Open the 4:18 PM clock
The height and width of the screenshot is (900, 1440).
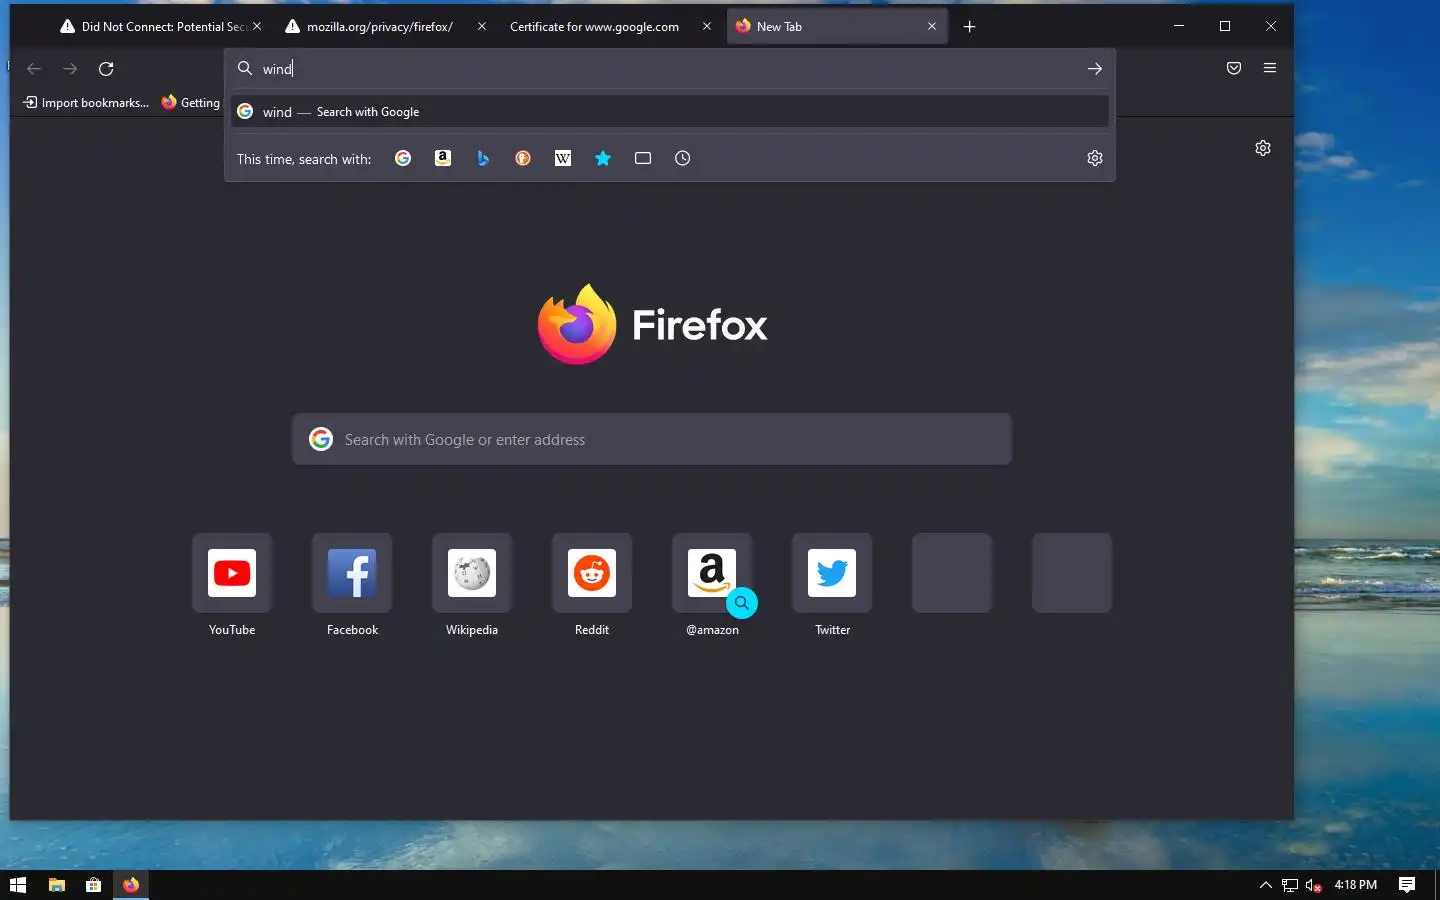[x=1356, y=885]
